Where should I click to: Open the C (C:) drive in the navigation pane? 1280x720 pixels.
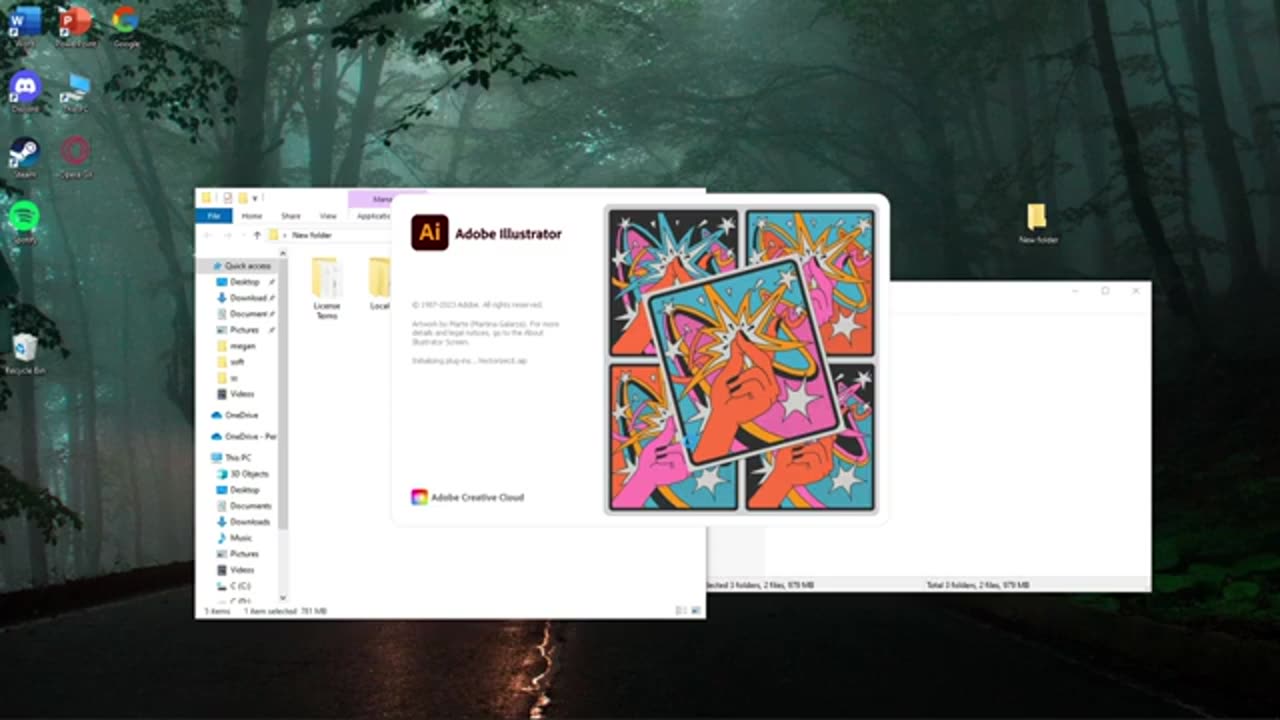tap(234, 586)
